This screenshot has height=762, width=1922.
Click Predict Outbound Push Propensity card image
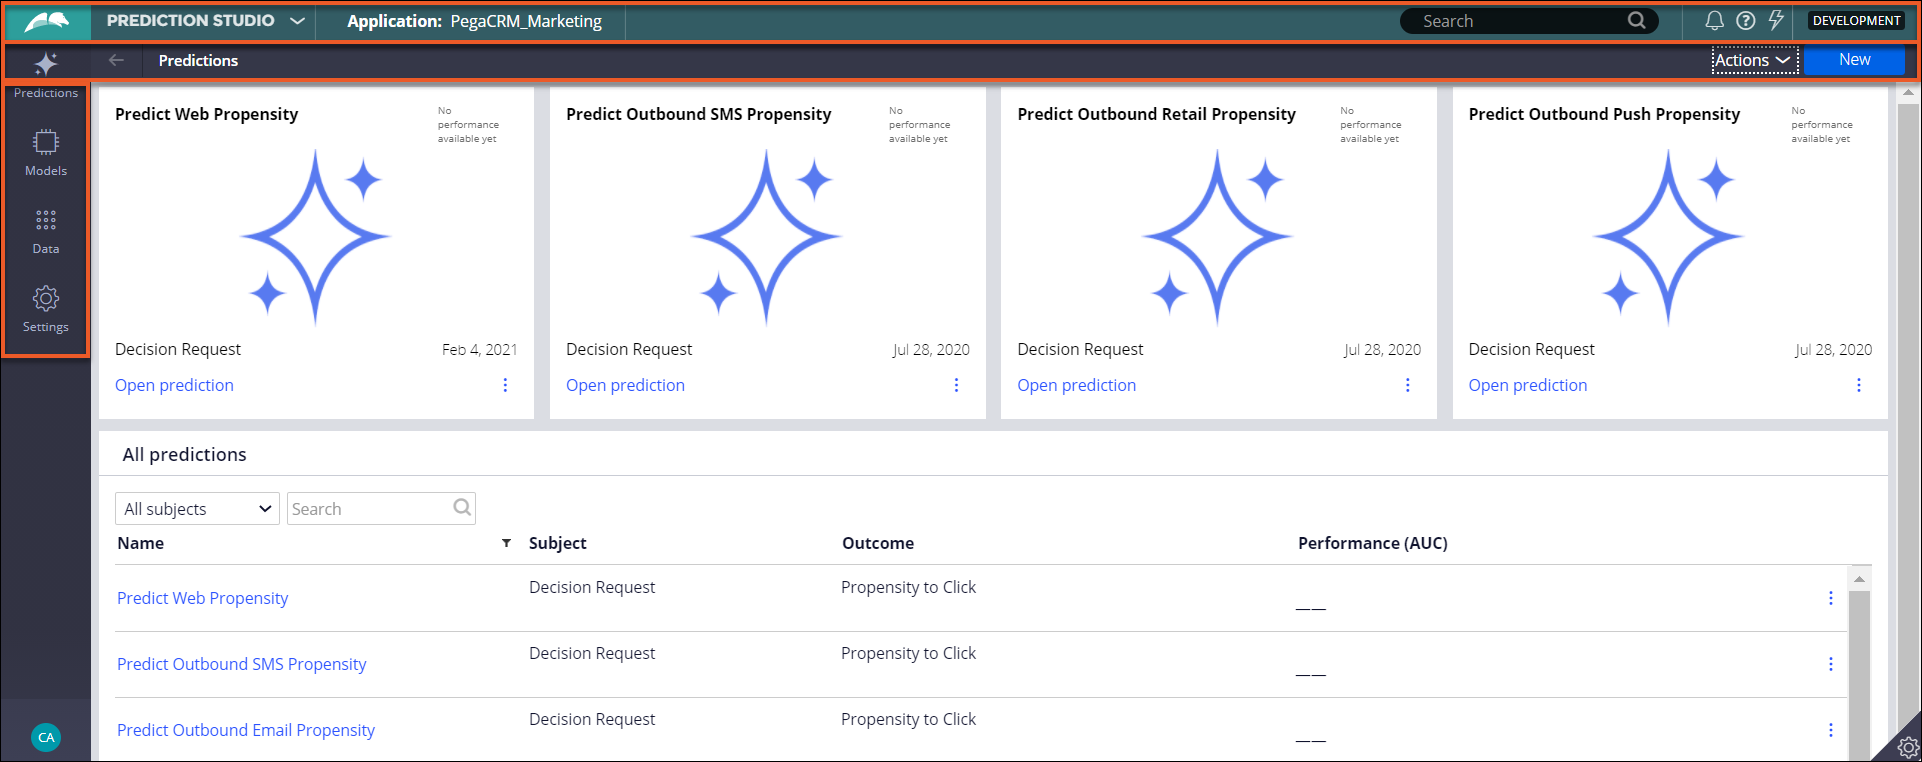click(1668, 237)
